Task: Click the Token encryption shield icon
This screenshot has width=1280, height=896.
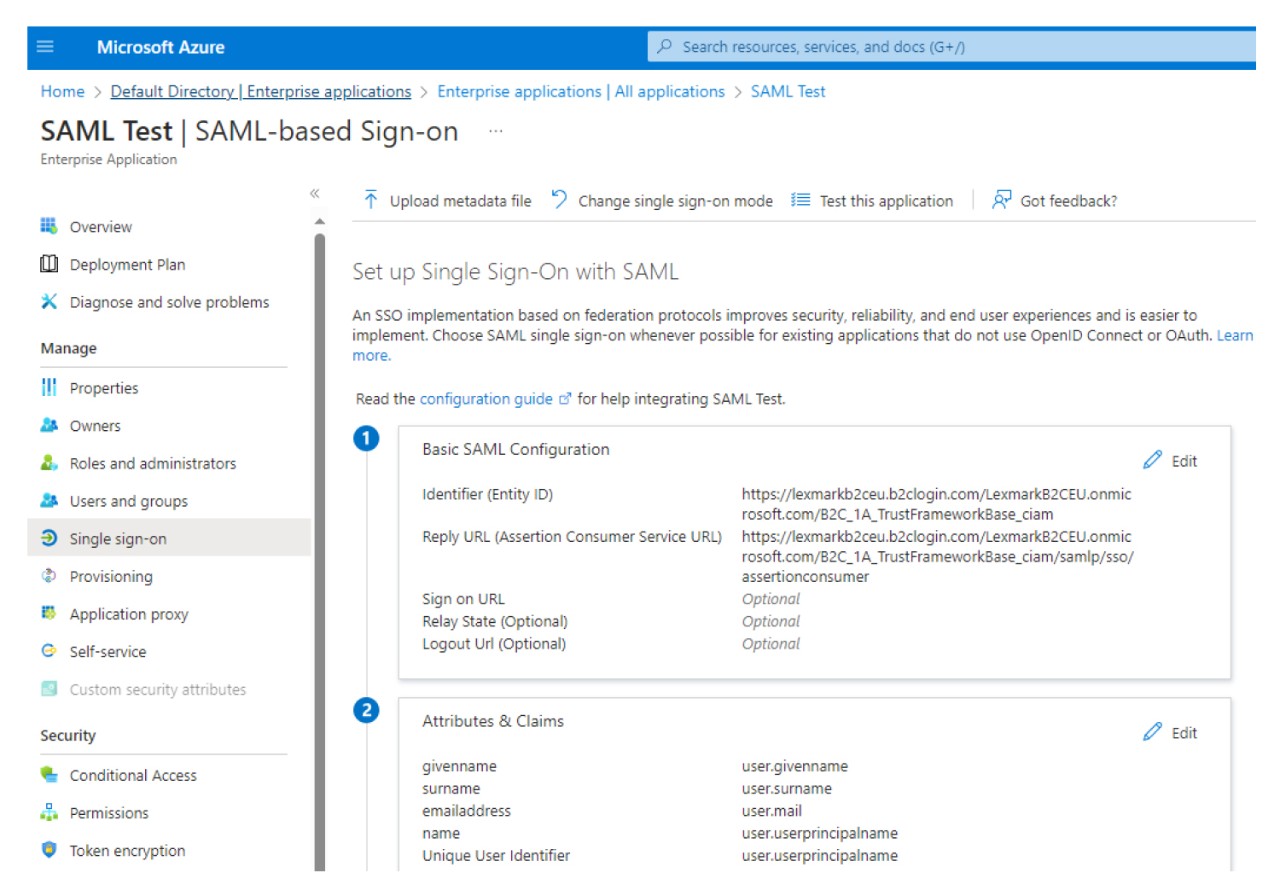Action: [x=49, y=850]
